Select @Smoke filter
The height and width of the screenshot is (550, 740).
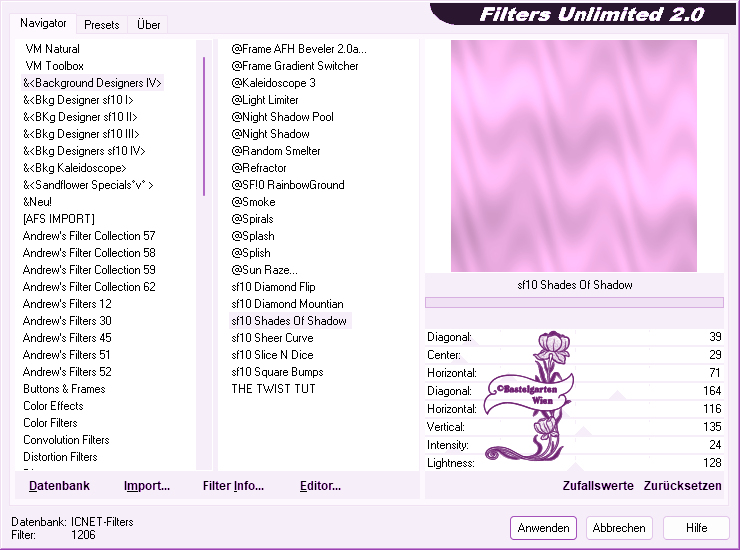[253, 202]
